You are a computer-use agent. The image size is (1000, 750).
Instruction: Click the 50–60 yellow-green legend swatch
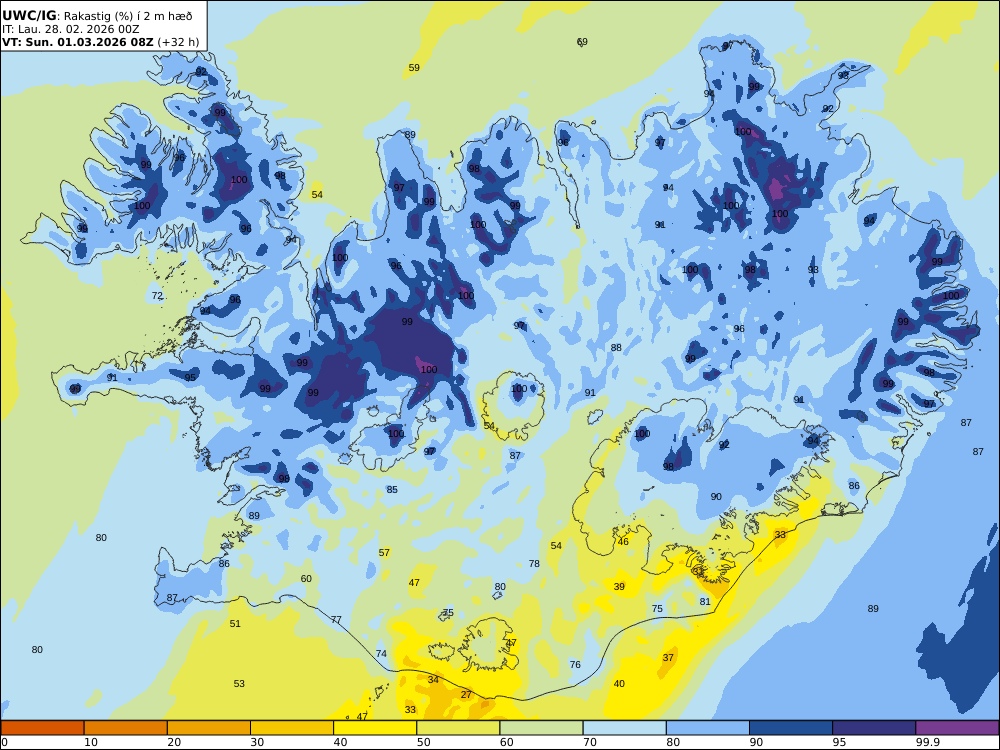458,728
